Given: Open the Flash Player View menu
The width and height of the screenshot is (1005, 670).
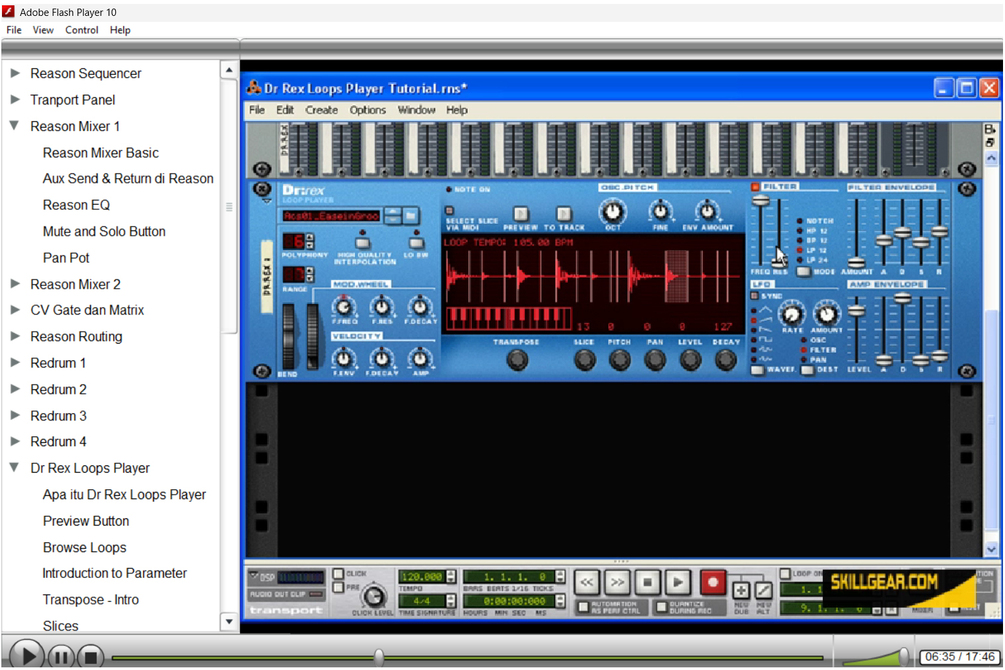Looking at the screenshot, I should [43, 30].
